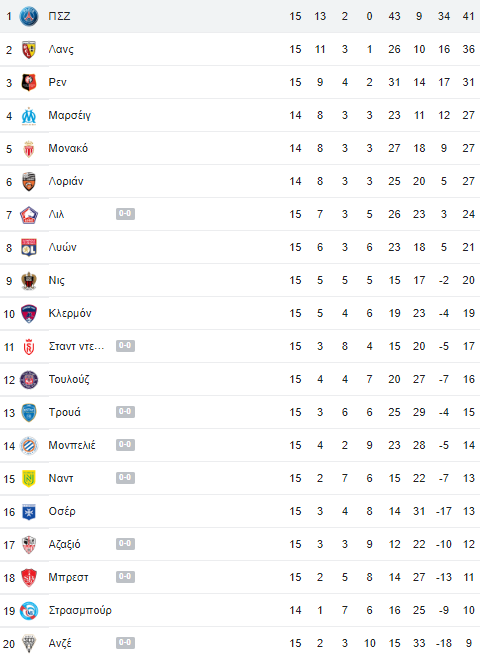The height and width of the screenshot is (657, 480).
Task: Open the Μπρεστ team name link
Action: coord(68,577)
